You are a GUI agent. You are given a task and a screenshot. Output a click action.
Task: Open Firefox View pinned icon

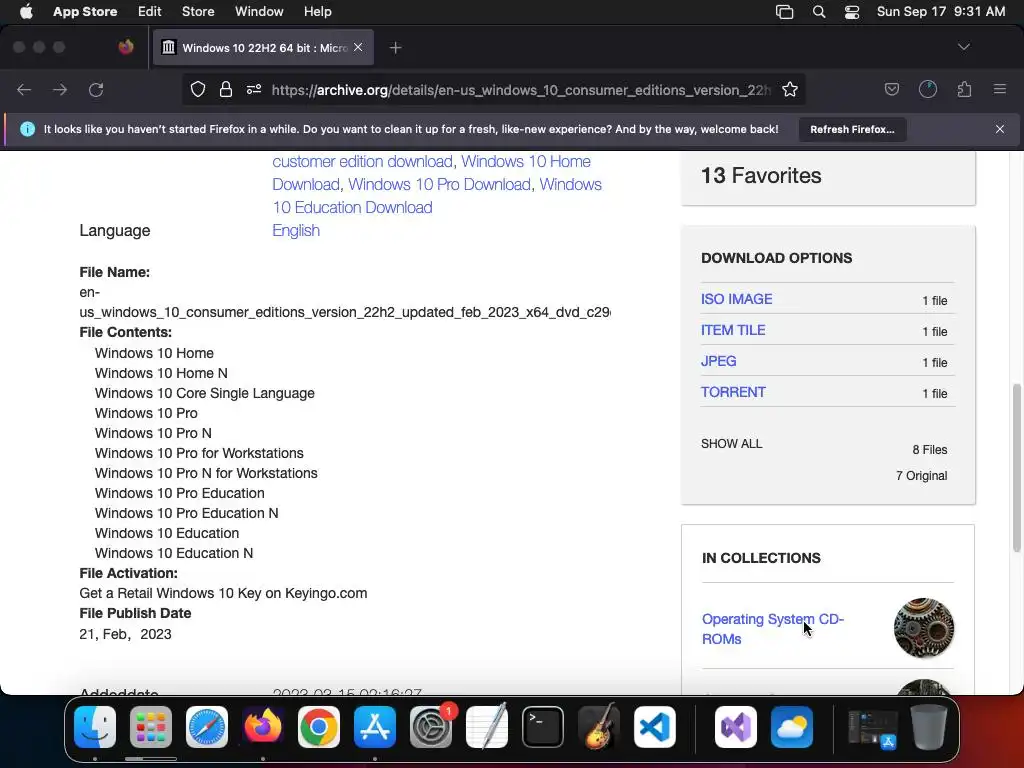point(126,47)
